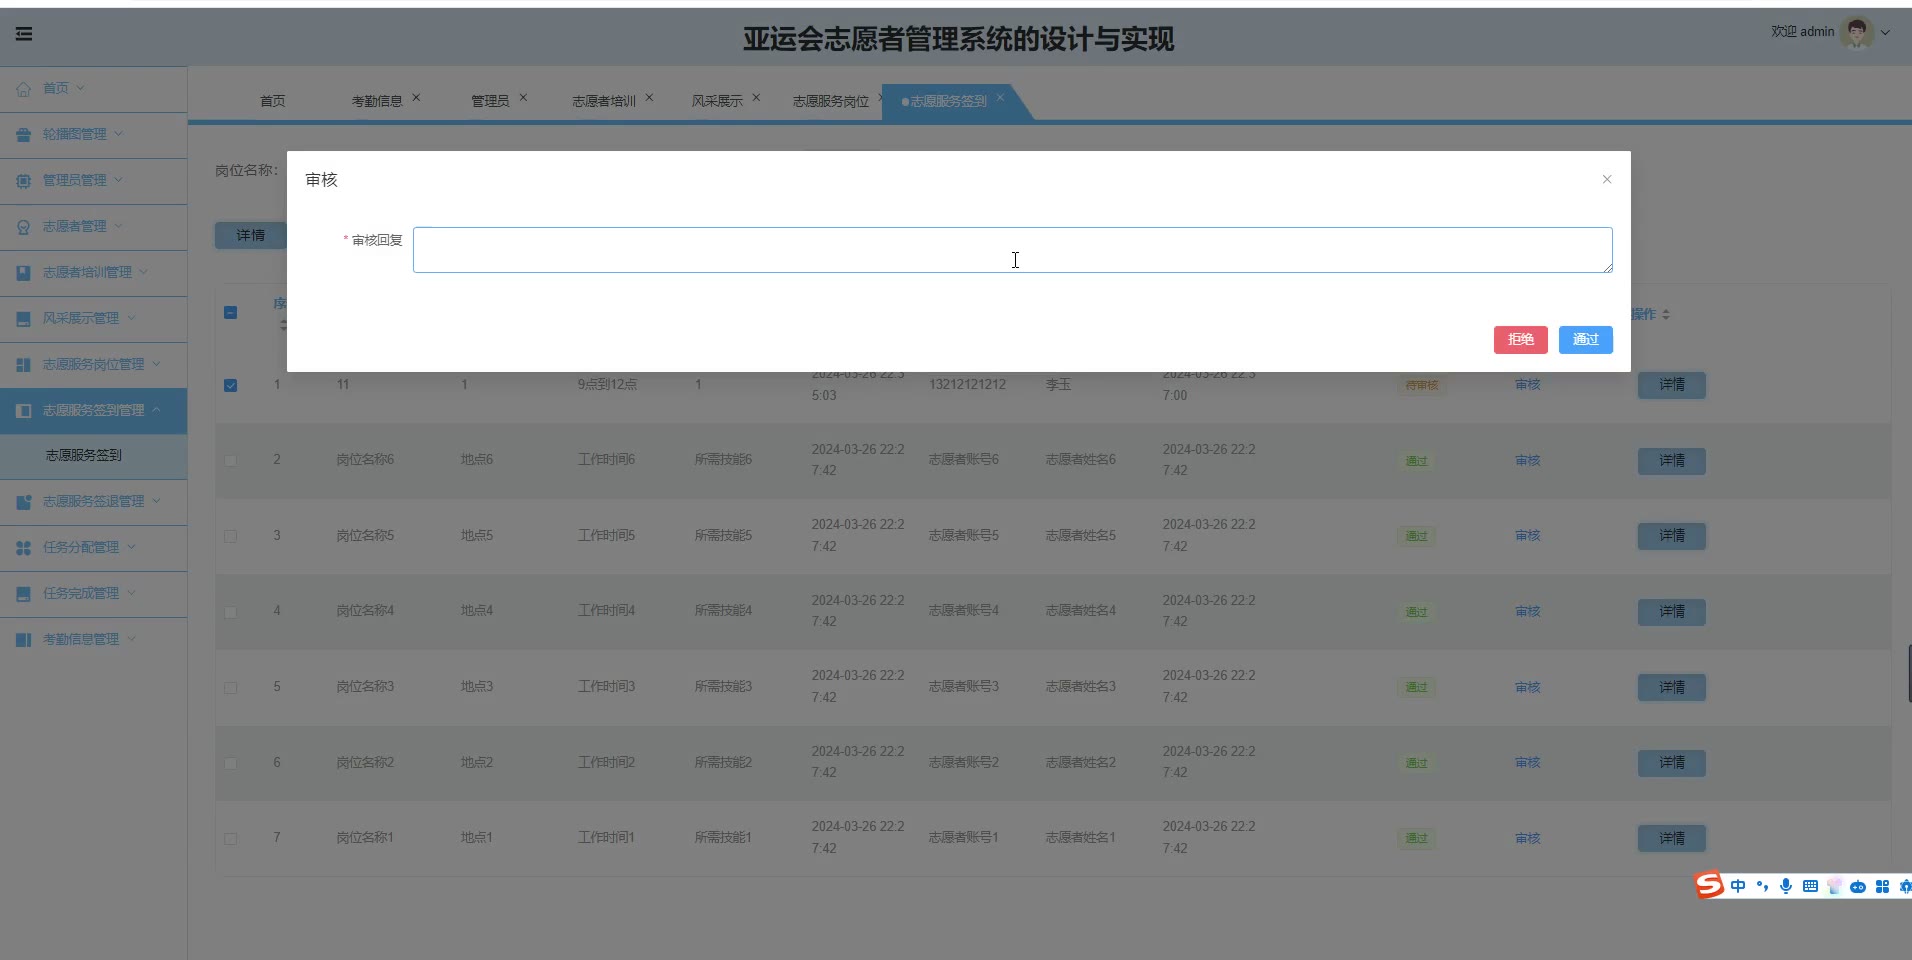Image resolution: width=1912 pixels, height=960 pixels.
Task: Click the 工作时间2 cell
Action: tap(606, 763)
